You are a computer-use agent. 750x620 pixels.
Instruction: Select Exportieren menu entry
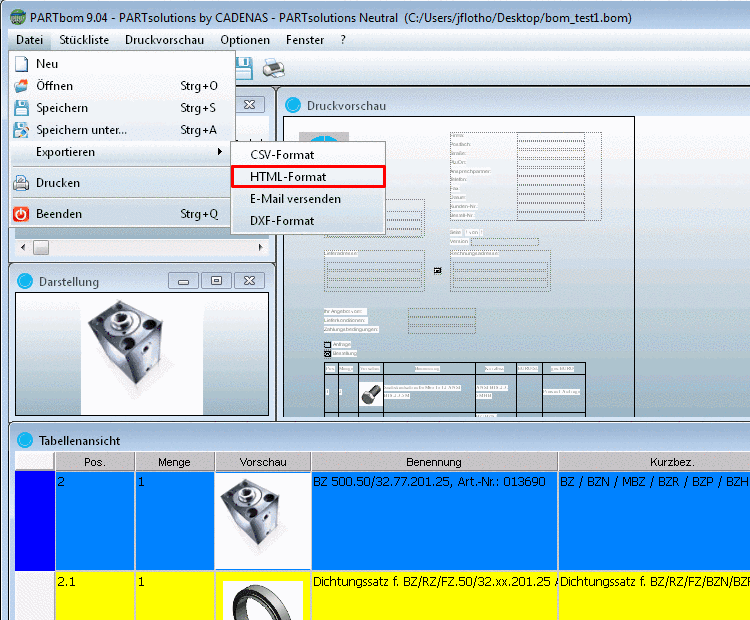pyautogui.click(x=122, y=152)
